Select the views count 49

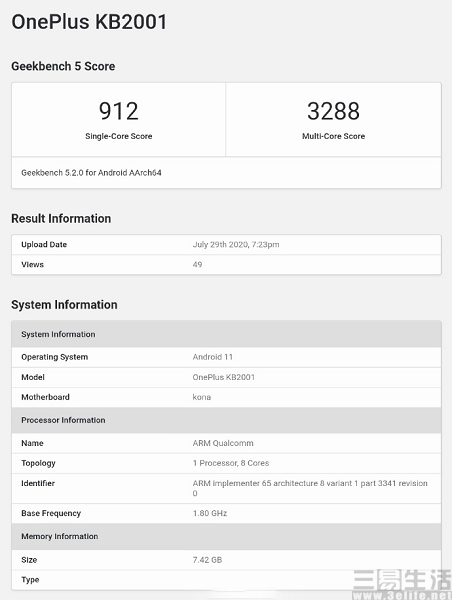click(x=197, y=264)
